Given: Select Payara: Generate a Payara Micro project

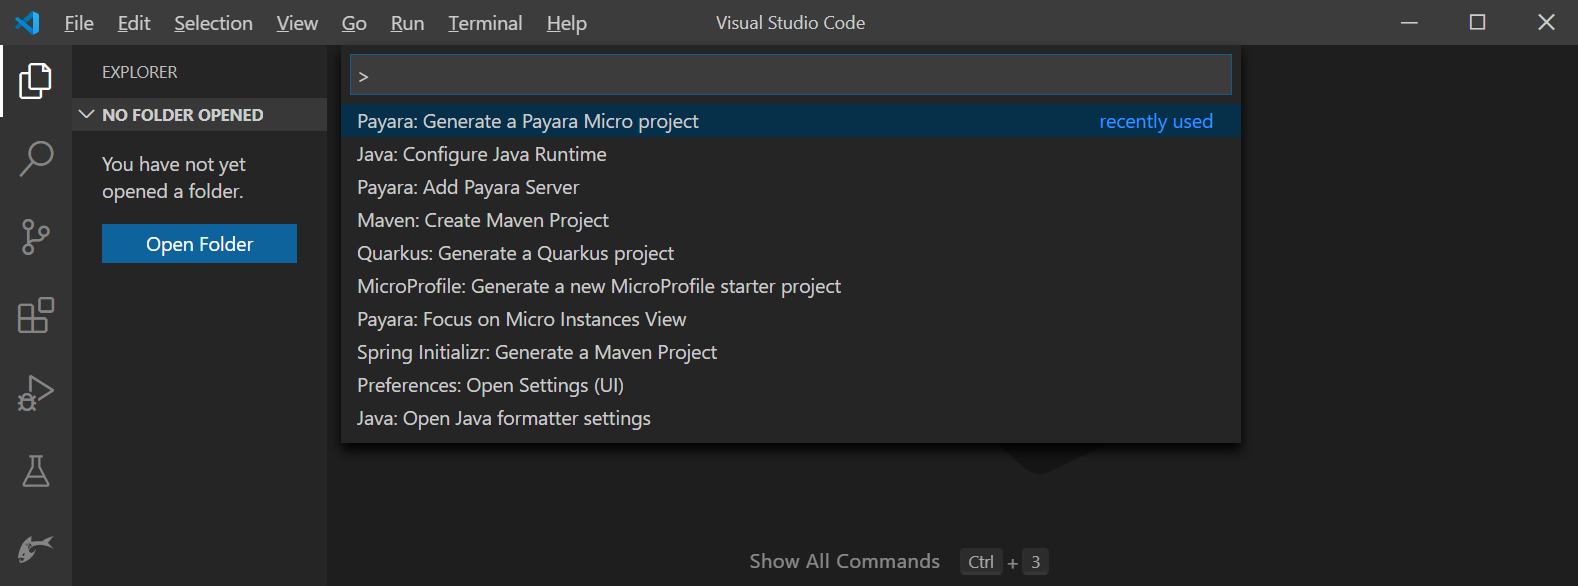Looking at the screenshot, I should click(528, 121).
